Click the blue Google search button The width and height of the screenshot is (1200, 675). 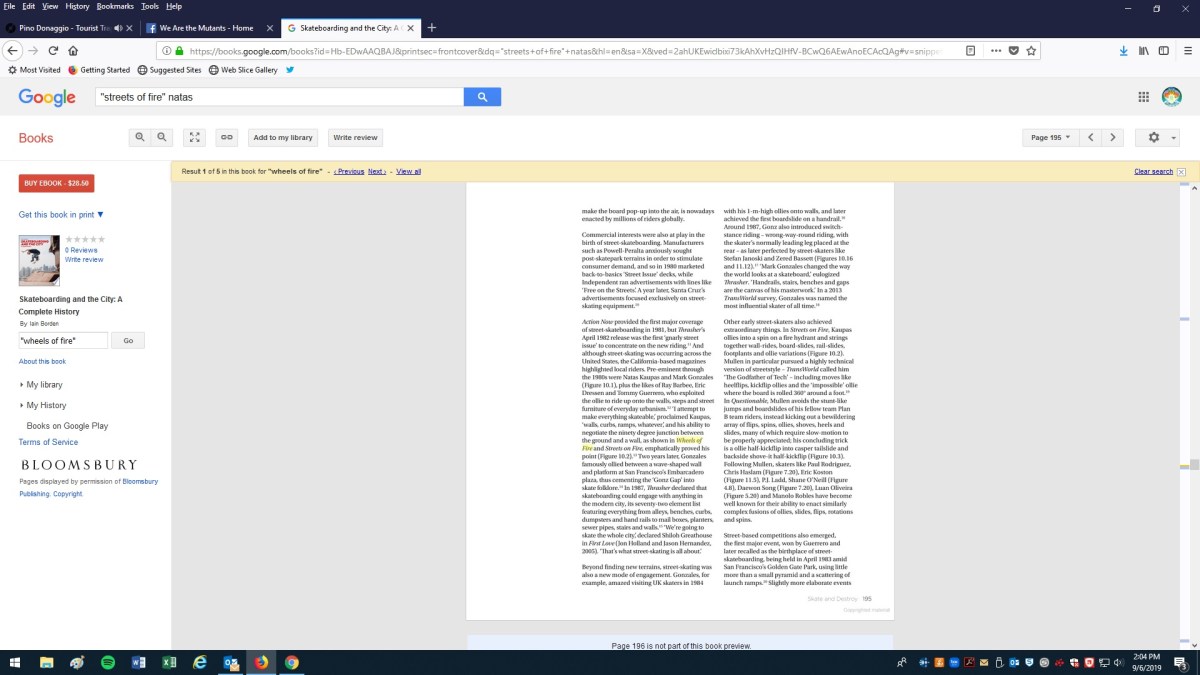click(482, 97)
